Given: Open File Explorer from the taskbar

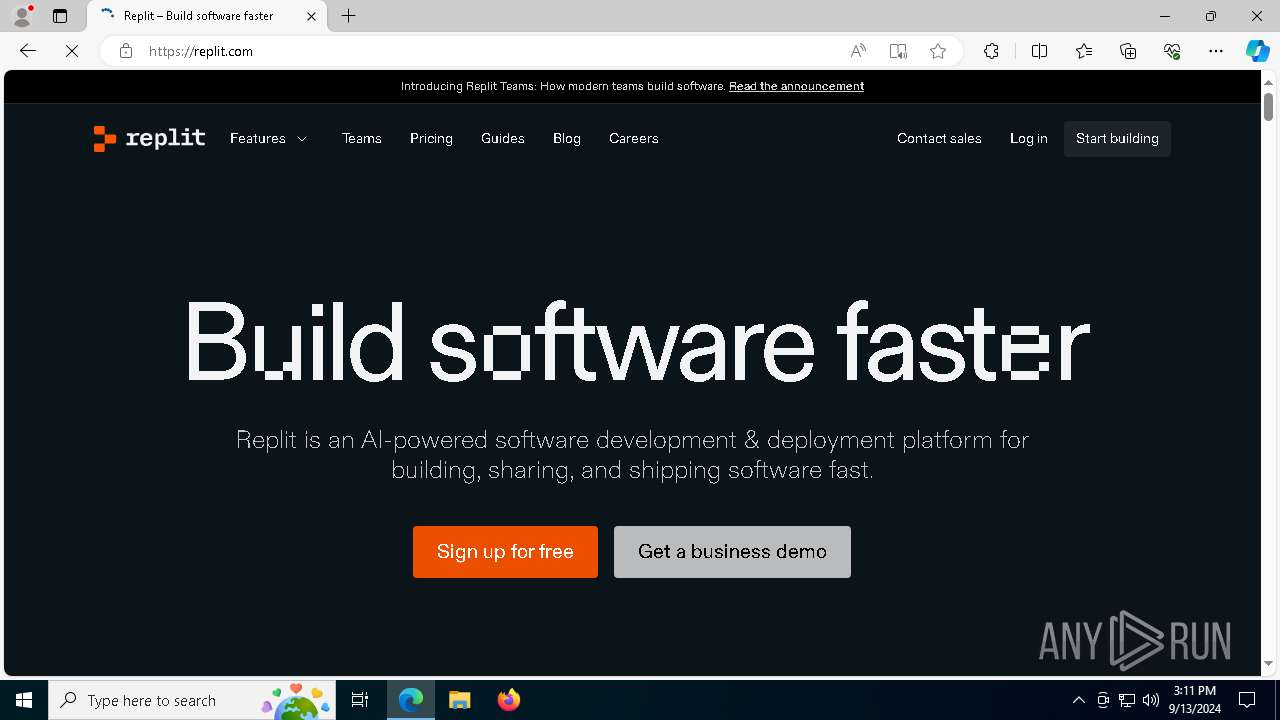Looking at the screenshot, I should (459, 700).
